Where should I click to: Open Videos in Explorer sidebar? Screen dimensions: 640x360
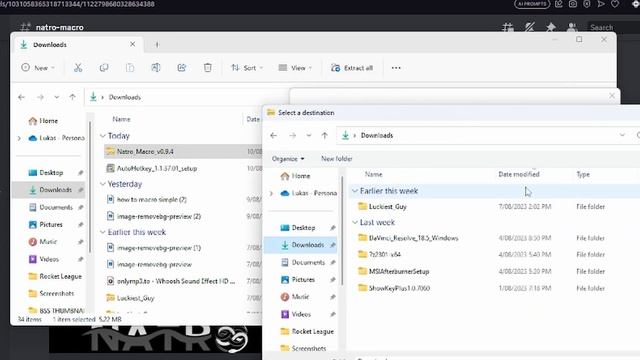tap(49, 259)
